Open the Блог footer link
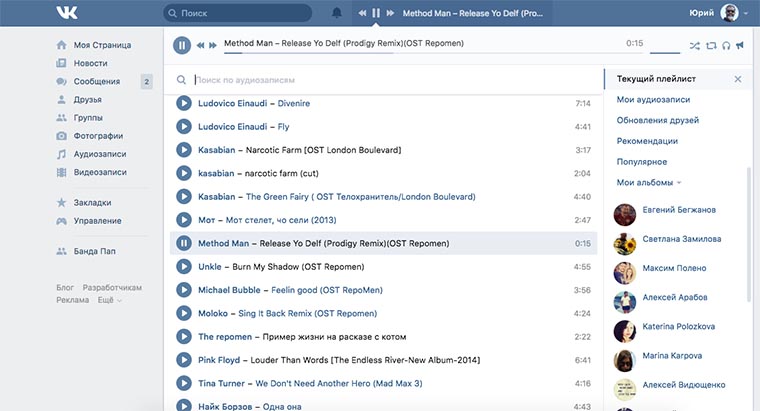This screenshot has height=411, width=760. [x=65, y=287]
